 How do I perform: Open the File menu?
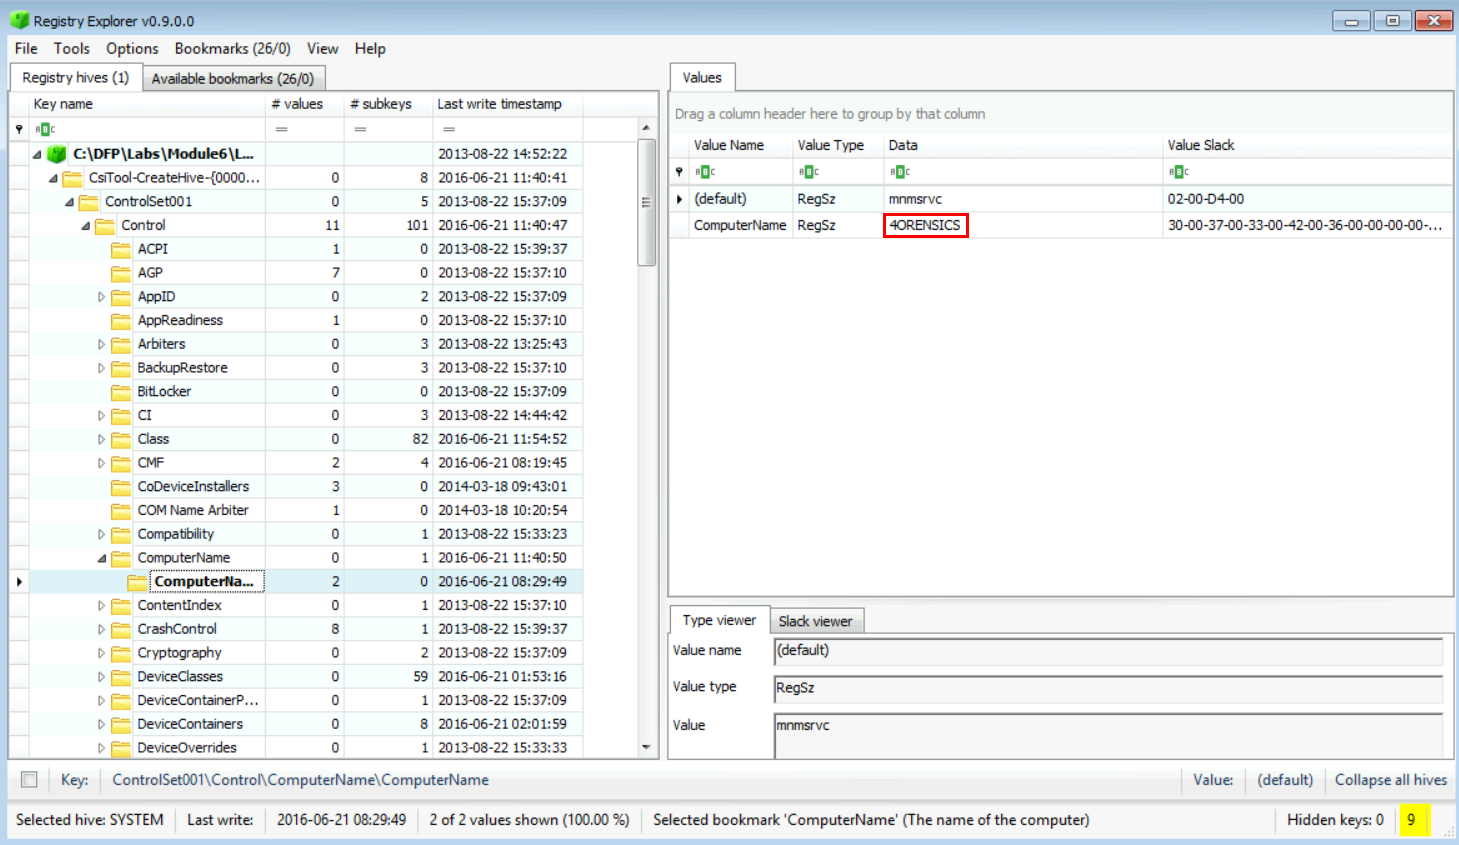pyautogui.click(x=26, y=48)
